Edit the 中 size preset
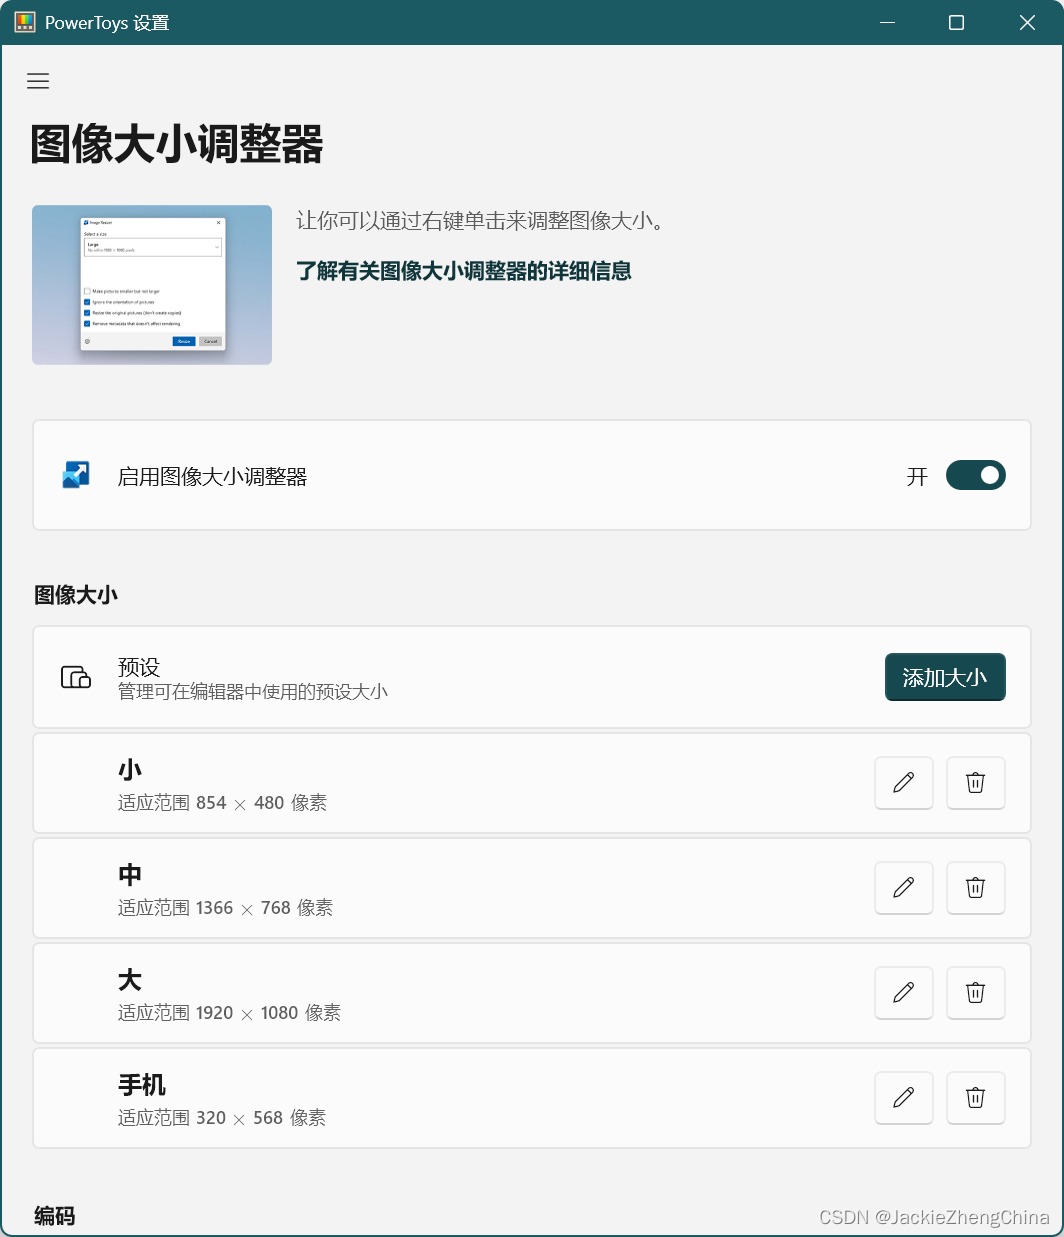 point(904,887)
